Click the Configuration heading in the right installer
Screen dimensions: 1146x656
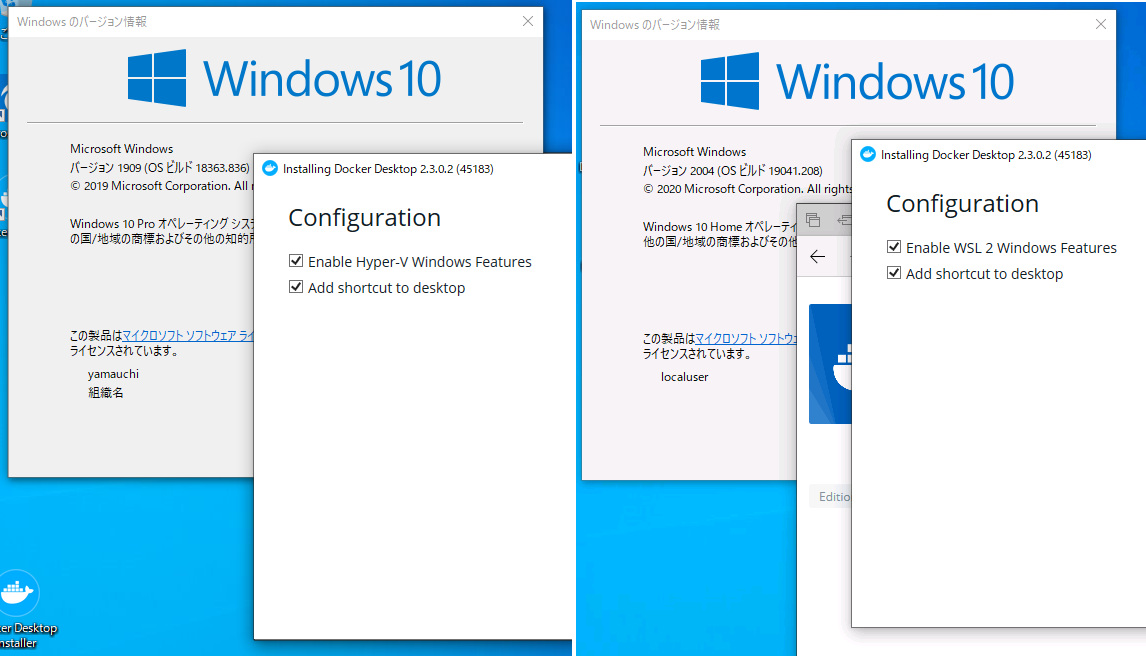pyautogui.click(x=962, y=203)
